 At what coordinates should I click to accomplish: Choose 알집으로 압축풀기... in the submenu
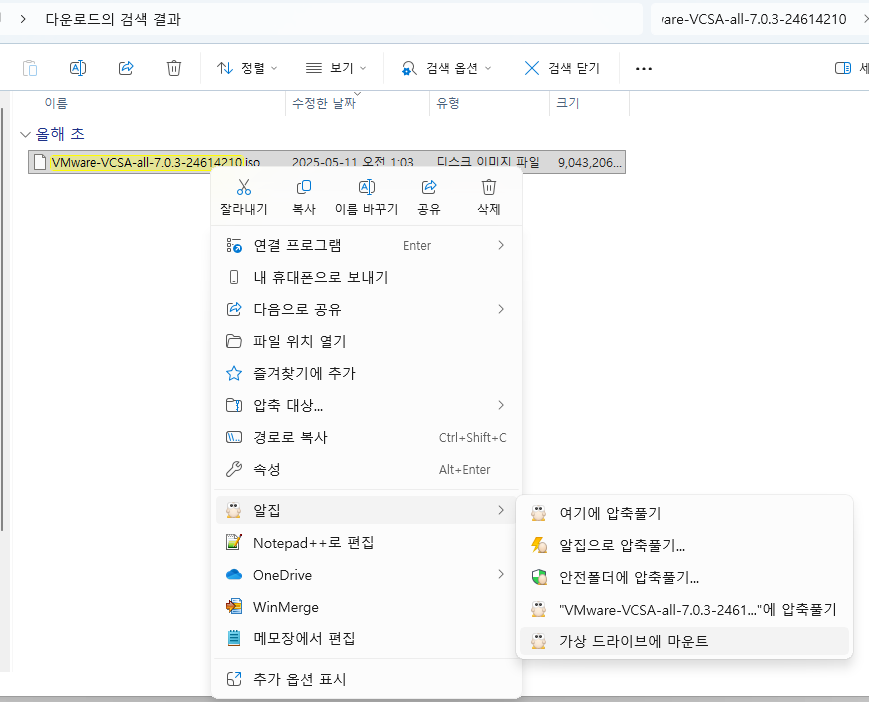(684, 545)
